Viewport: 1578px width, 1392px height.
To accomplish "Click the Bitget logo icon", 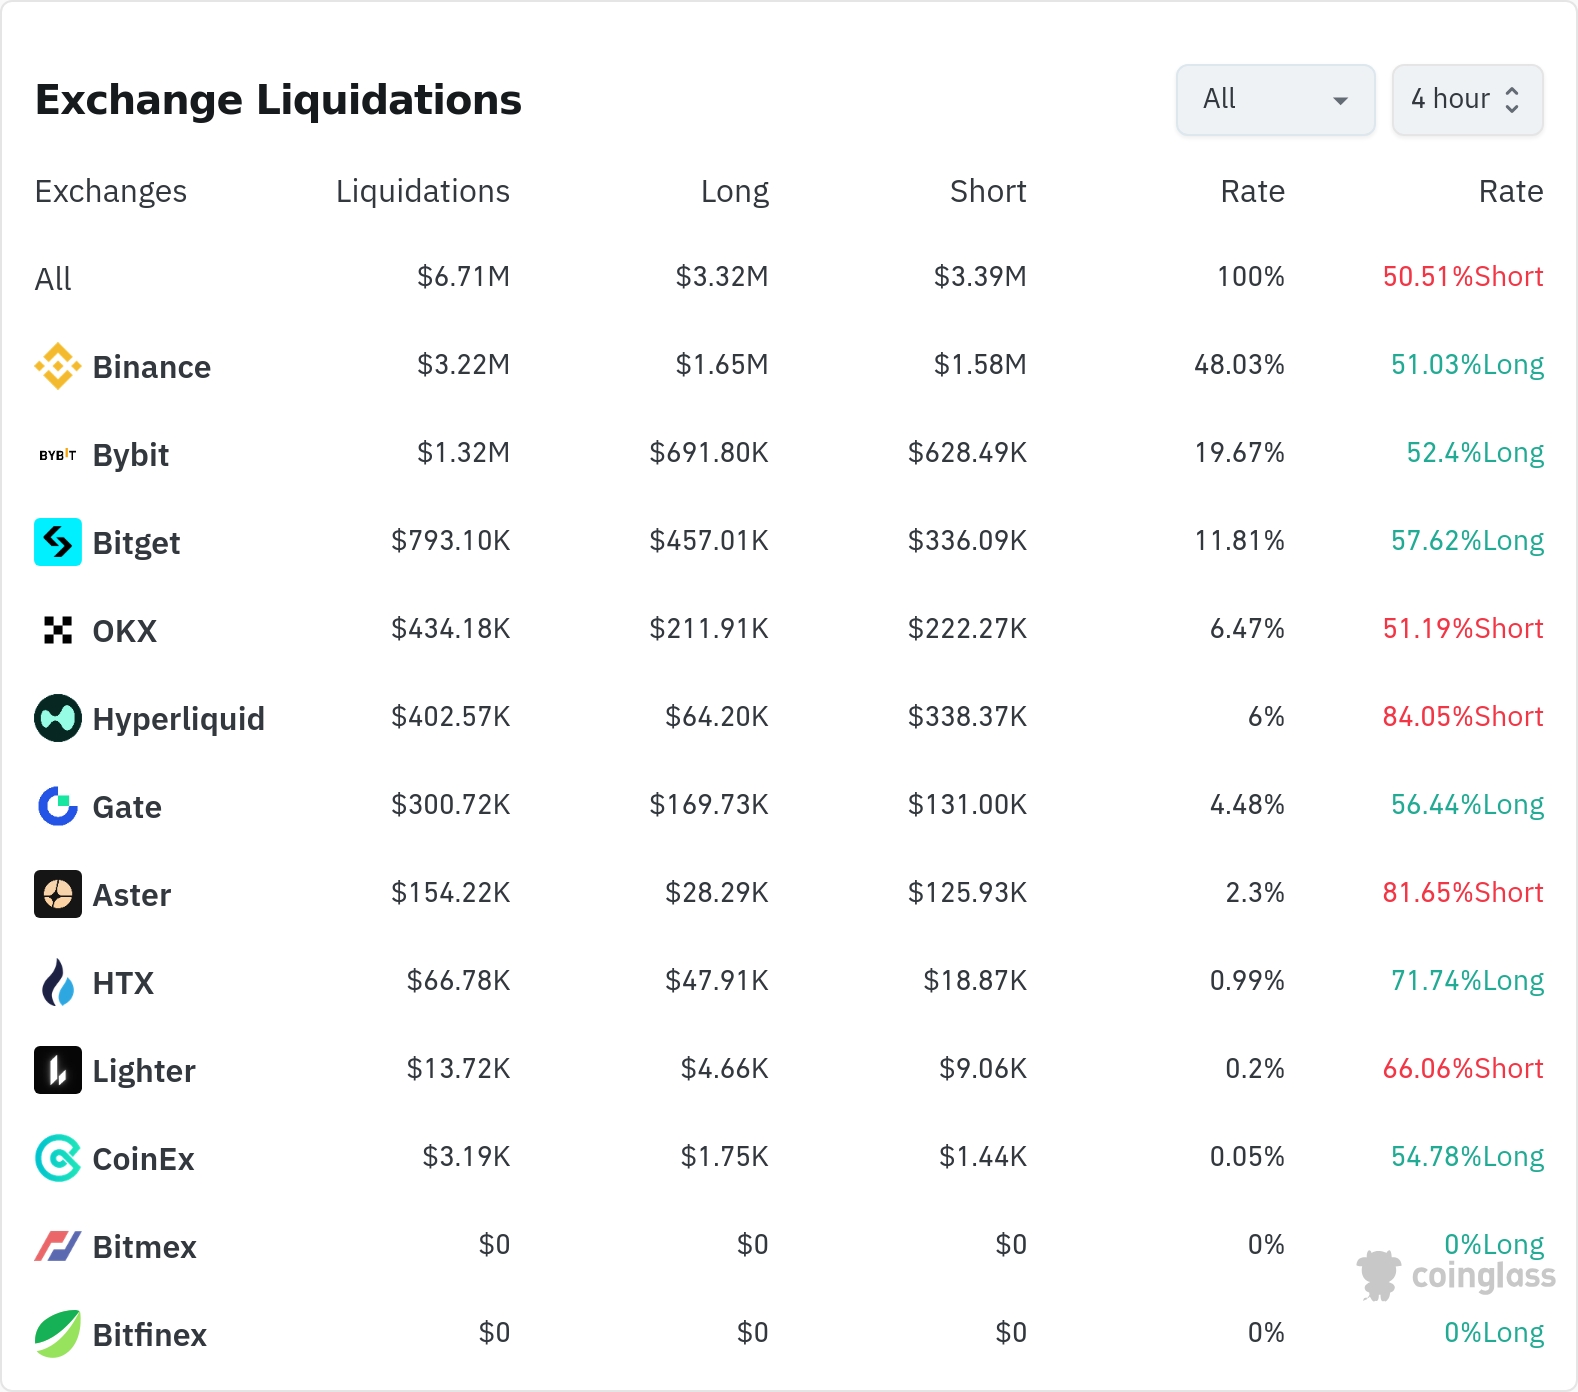I will point(58,542).
